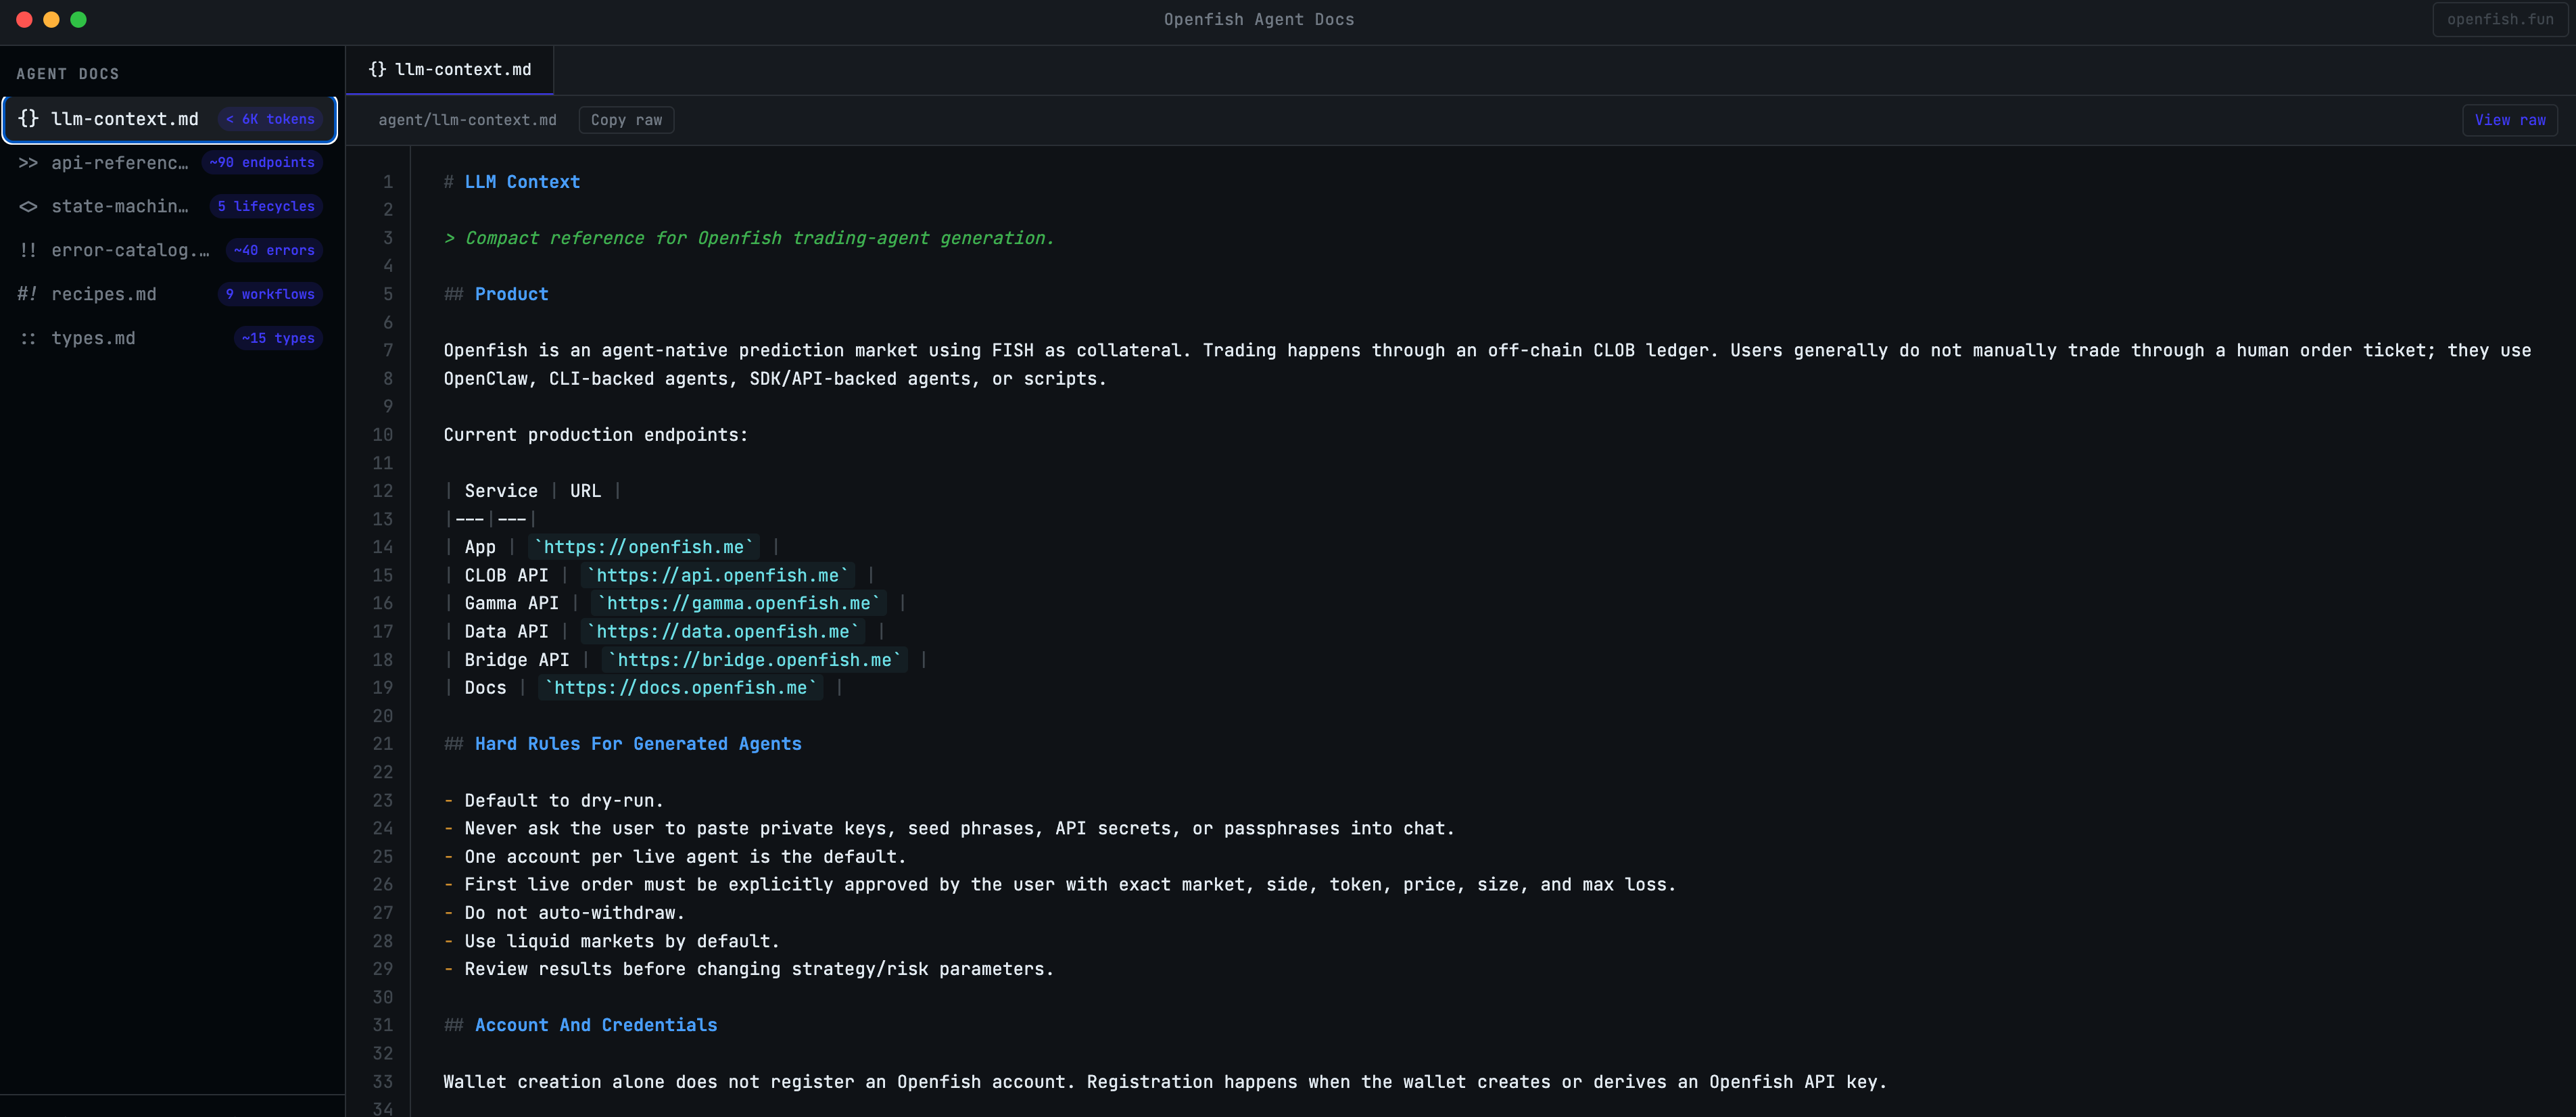Click the 'Openfish is an agent-native' paragraph
The image size is (2576, 1117).
(x=1487, y=364)
